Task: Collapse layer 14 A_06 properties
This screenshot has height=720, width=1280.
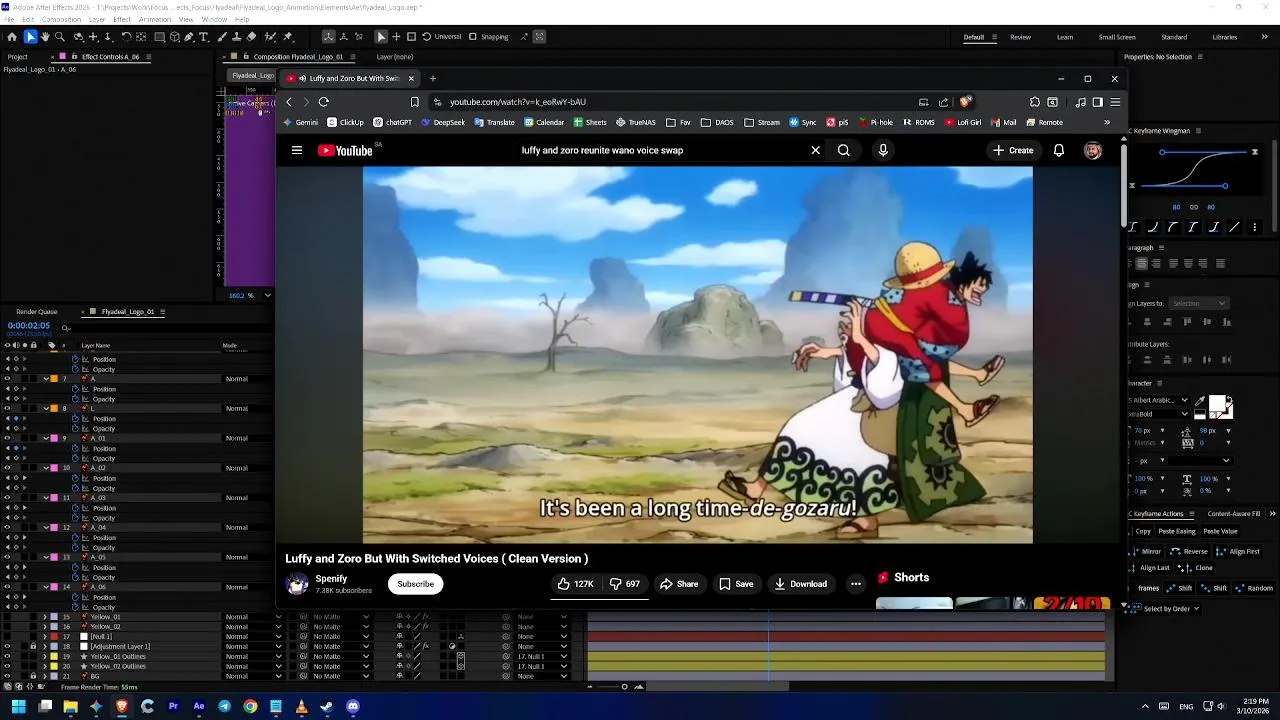Action: [46, 587]
